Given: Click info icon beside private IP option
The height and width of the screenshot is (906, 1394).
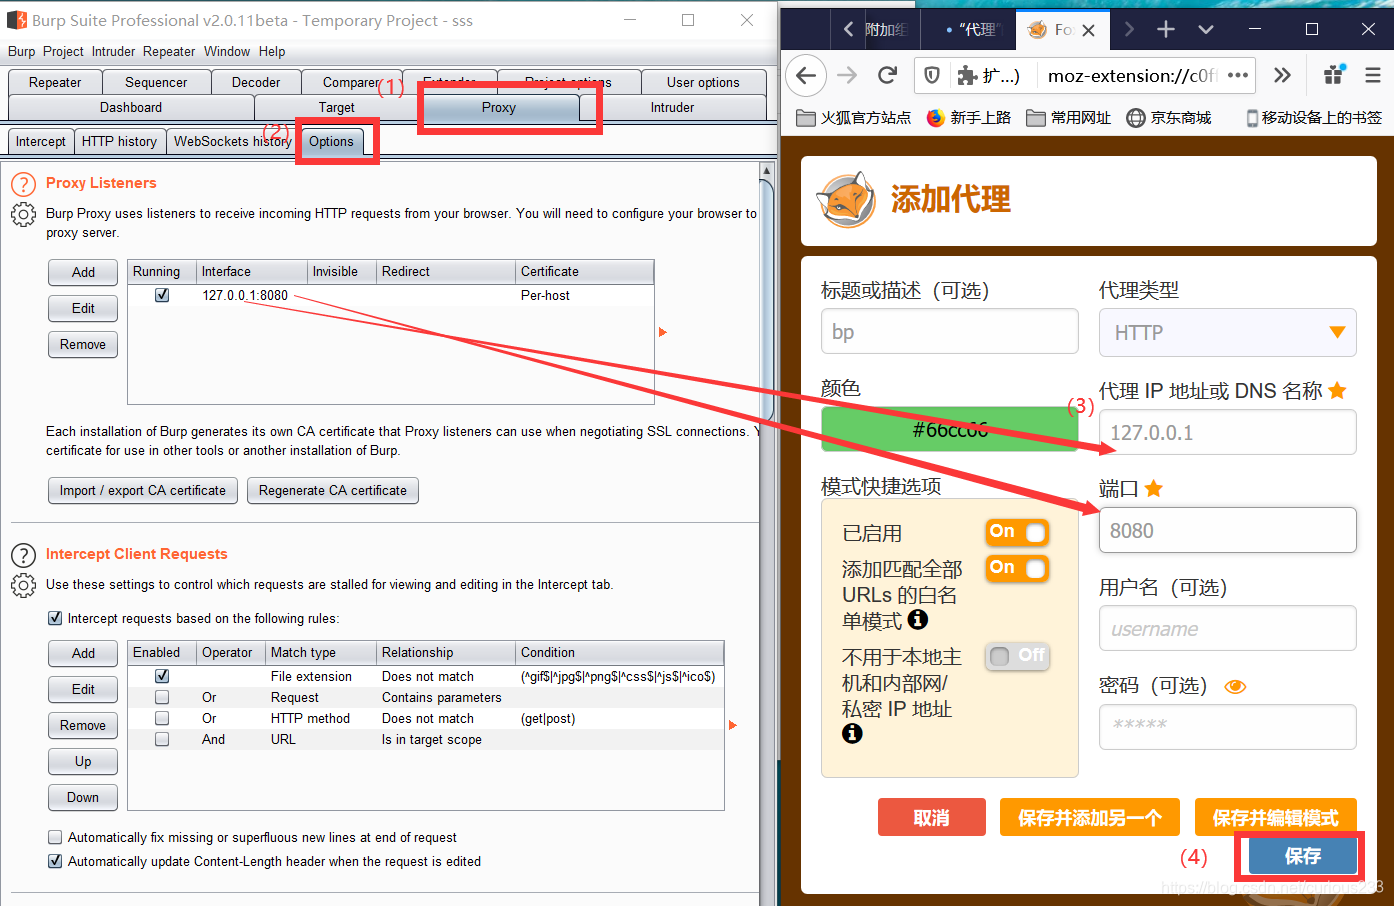Looking at the screenshot, I should [x=852, y=733].
